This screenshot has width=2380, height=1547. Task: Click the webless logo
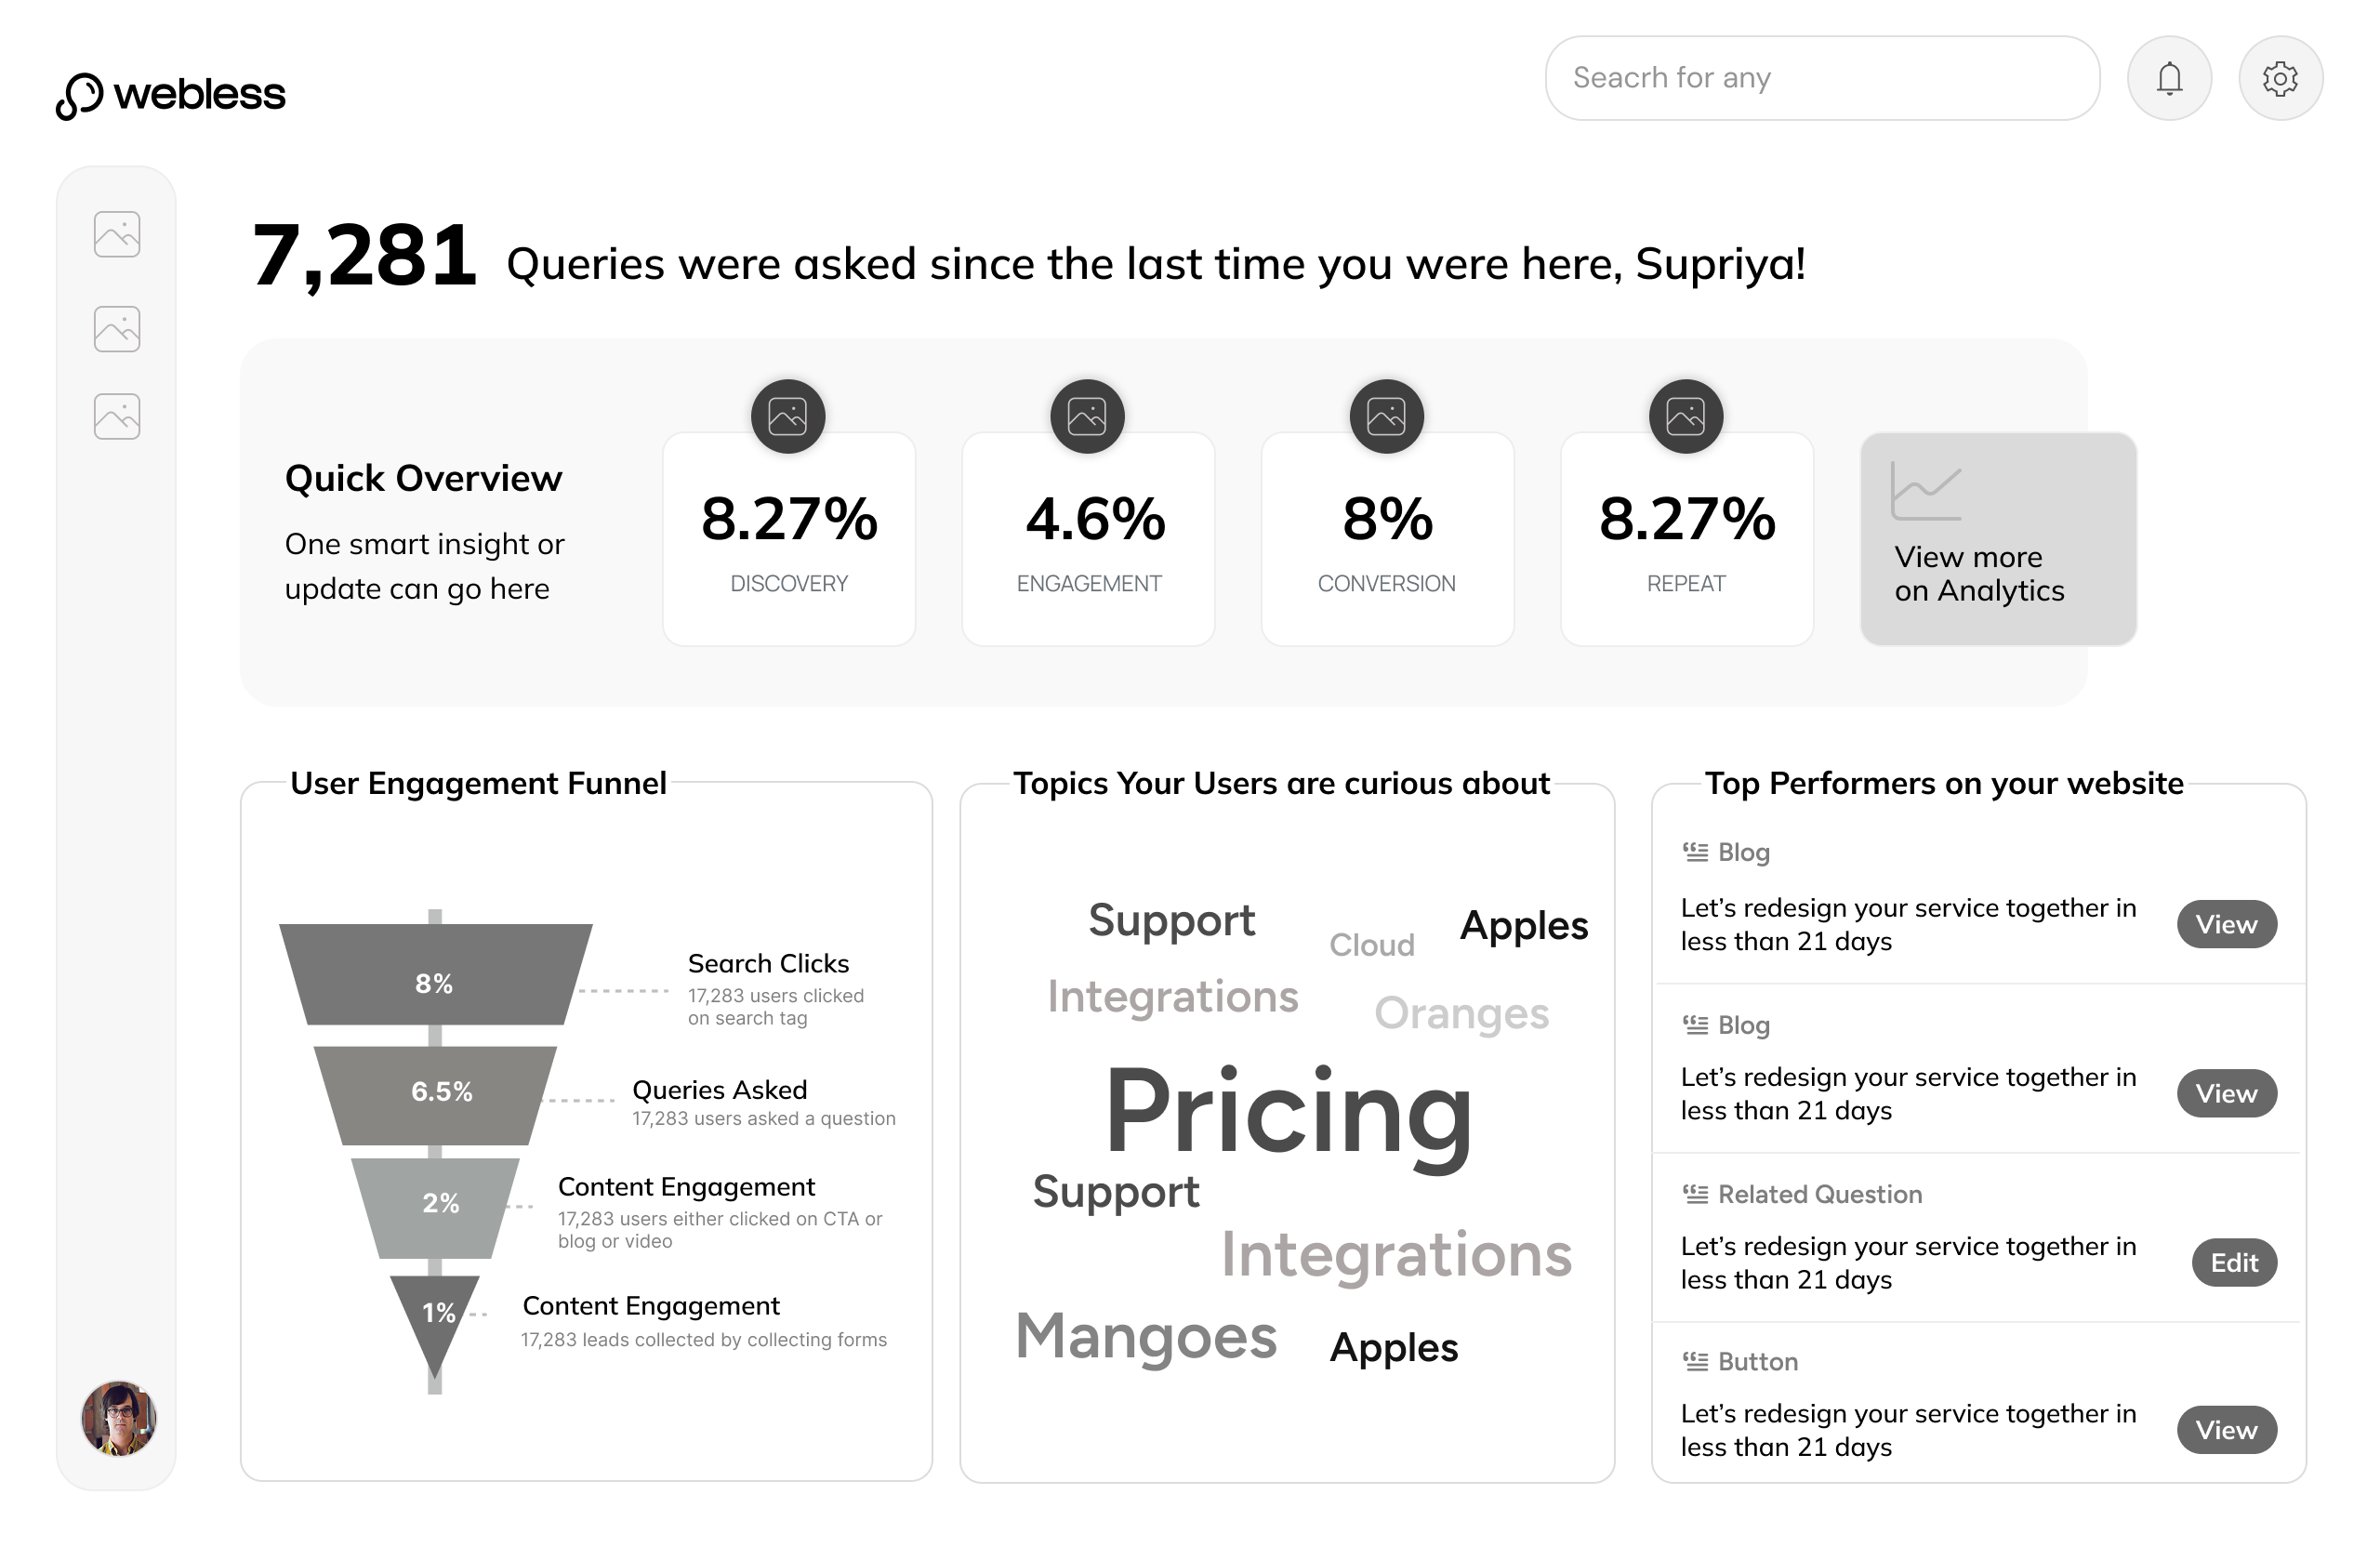point(171,95)
